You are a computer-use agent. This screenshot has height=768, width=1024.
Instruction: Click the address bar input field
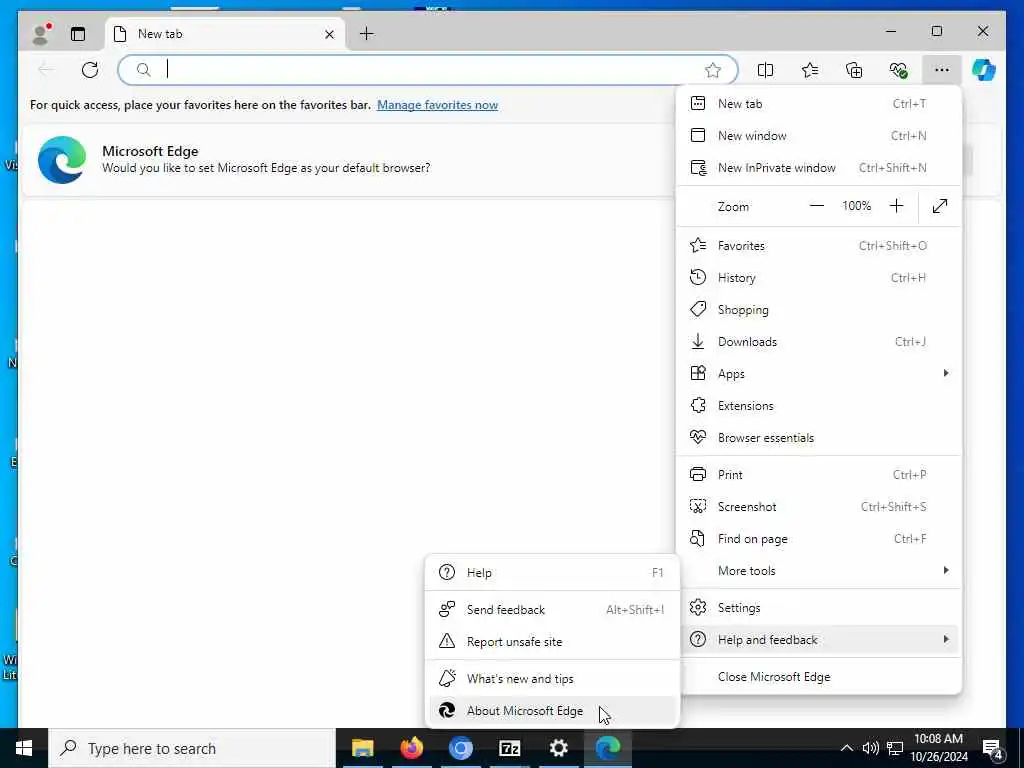[428, 70]
